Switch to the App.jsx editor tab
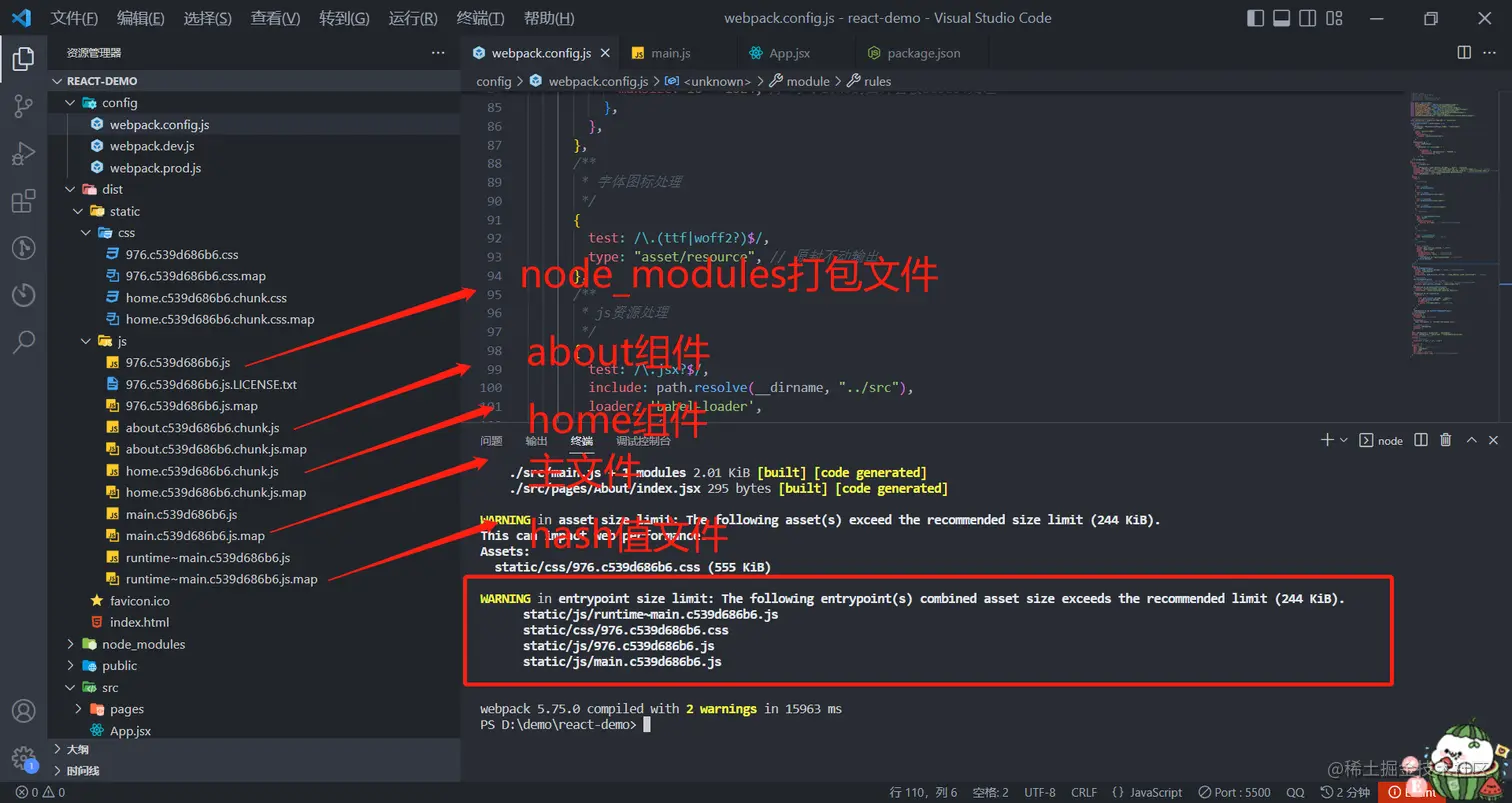 789,53
